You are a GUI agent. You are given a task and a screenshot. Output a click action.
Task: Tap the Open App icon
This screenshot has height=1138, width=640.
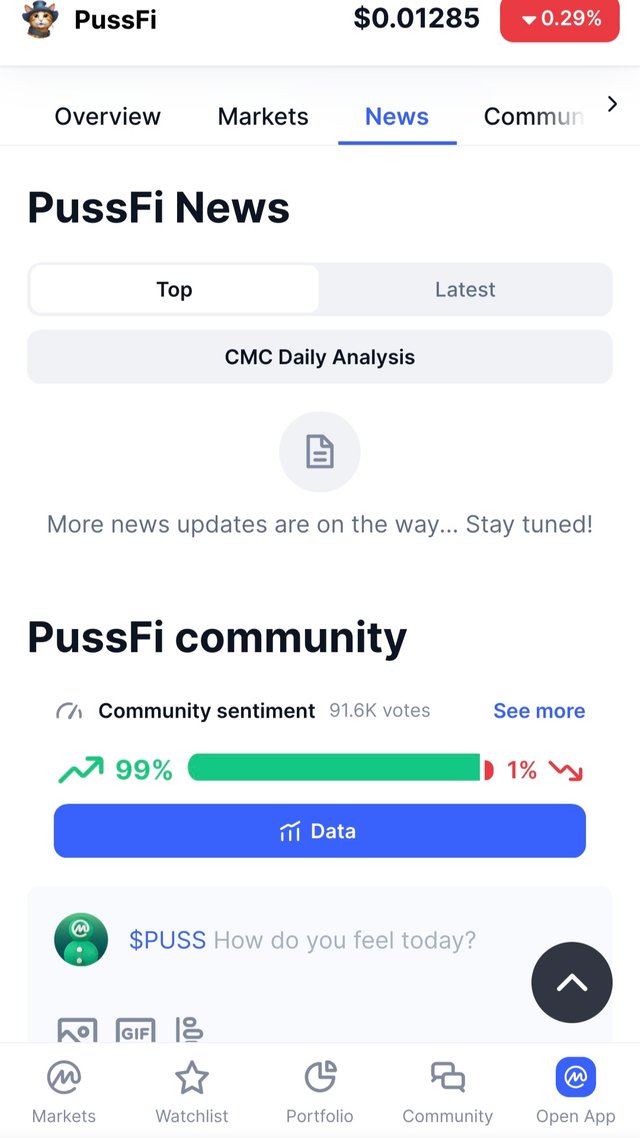point(575,1077)
